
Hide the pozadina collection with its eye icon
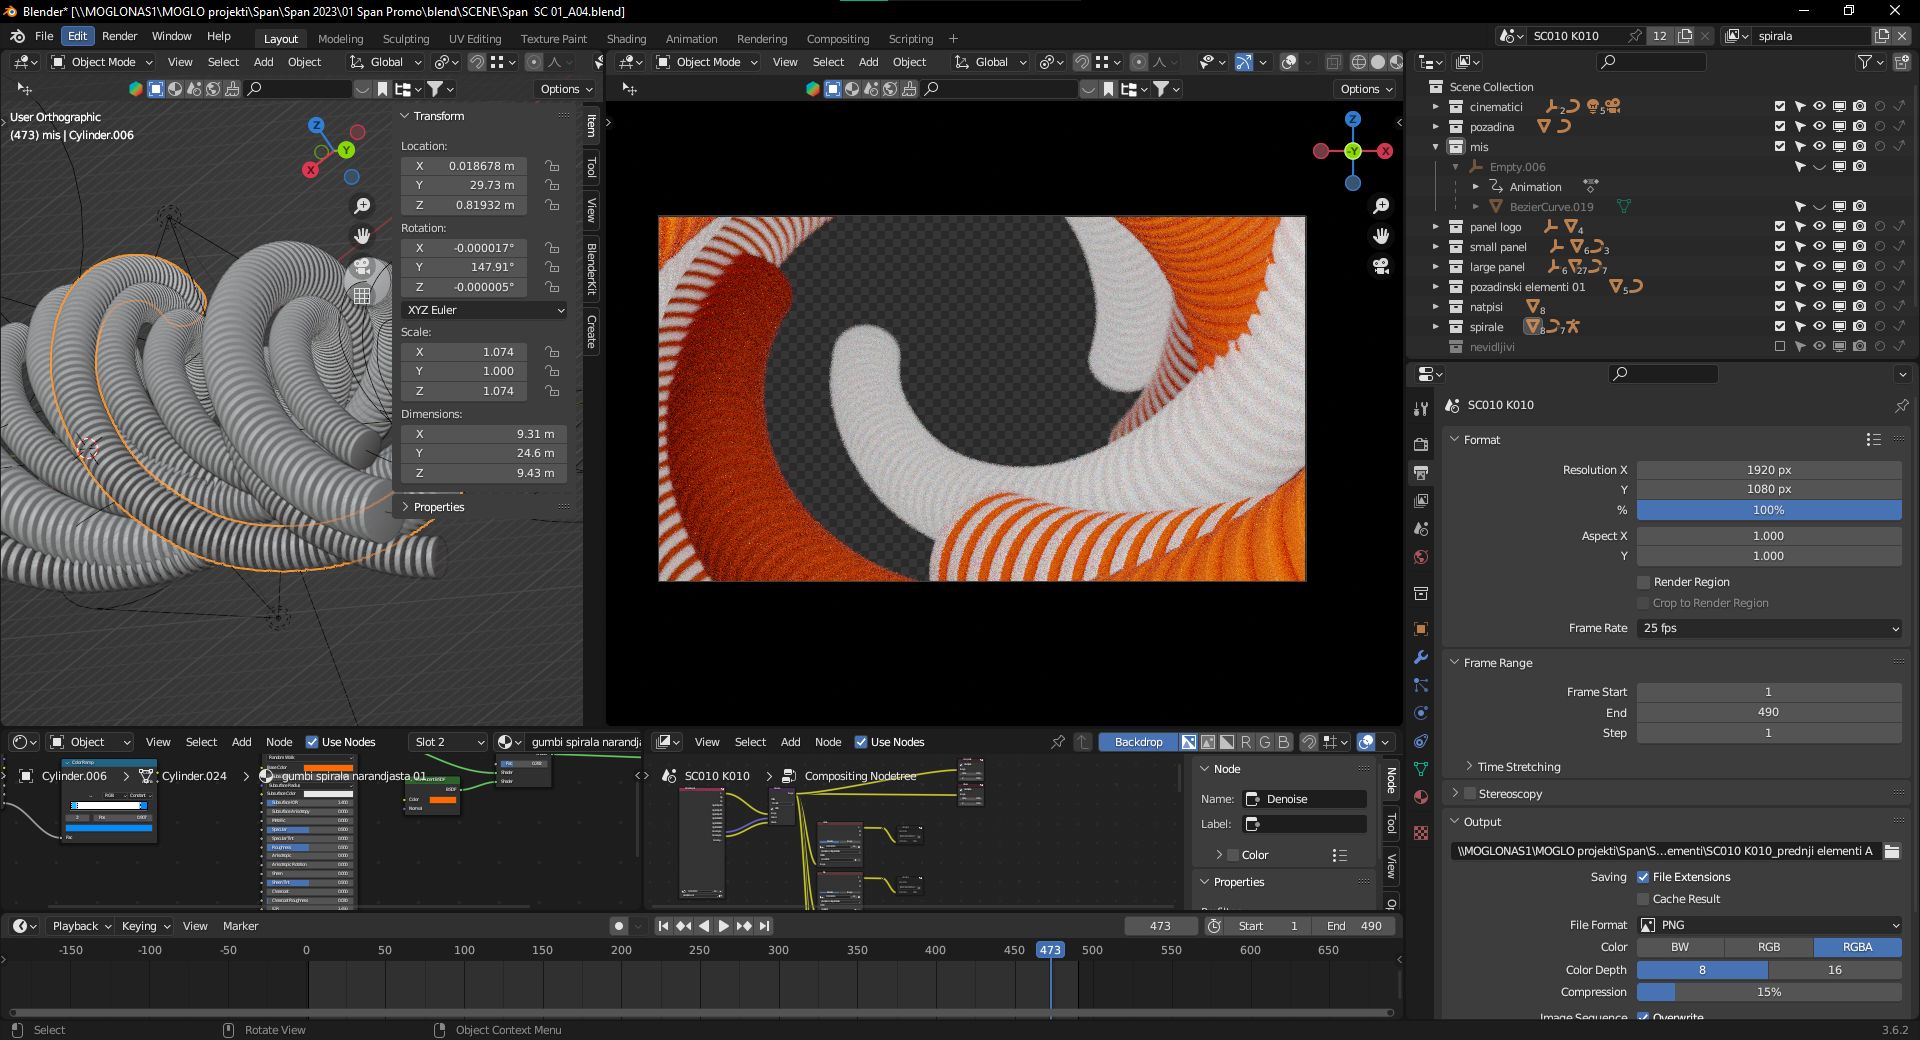pyautogui.click(x=1819, y=127)
